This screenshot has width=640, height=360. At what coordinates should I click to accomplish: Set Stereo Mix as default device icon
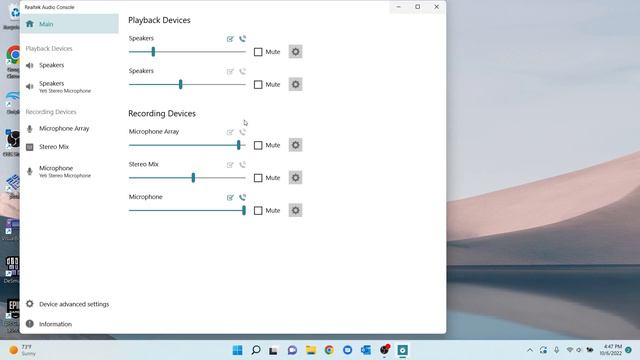point(230,165)
